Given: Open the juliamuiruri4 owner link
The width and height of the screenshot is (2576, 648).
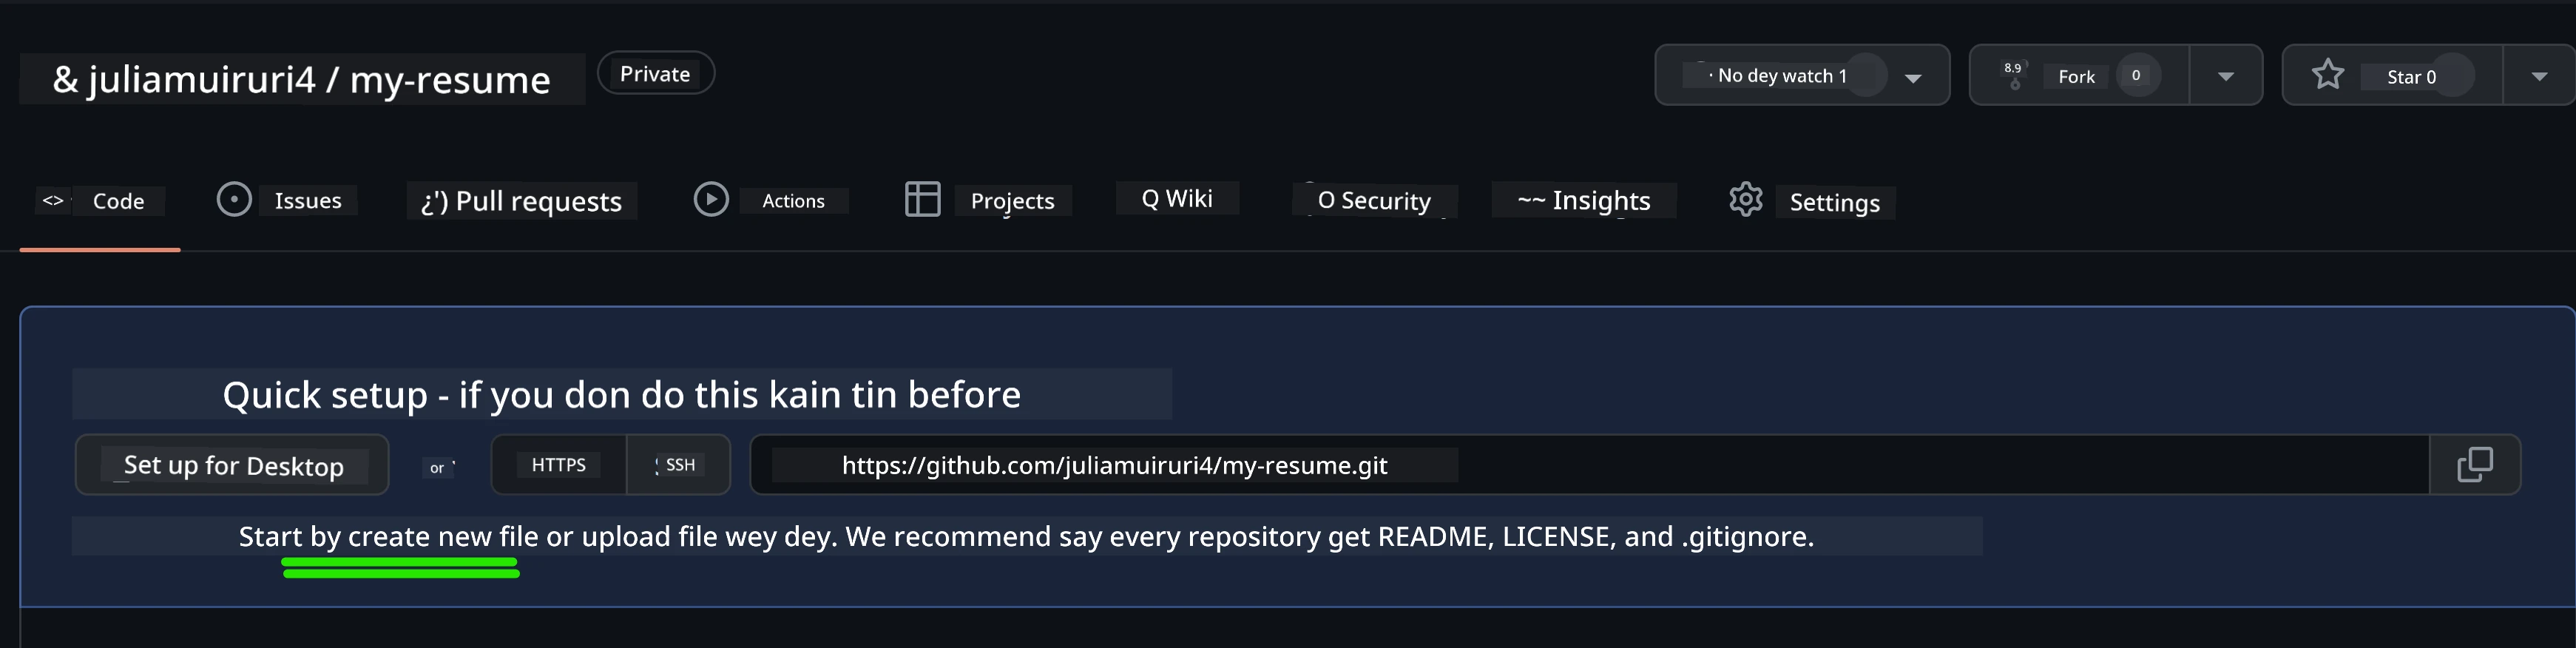Looking at the screenshot, I should [201, 79].
